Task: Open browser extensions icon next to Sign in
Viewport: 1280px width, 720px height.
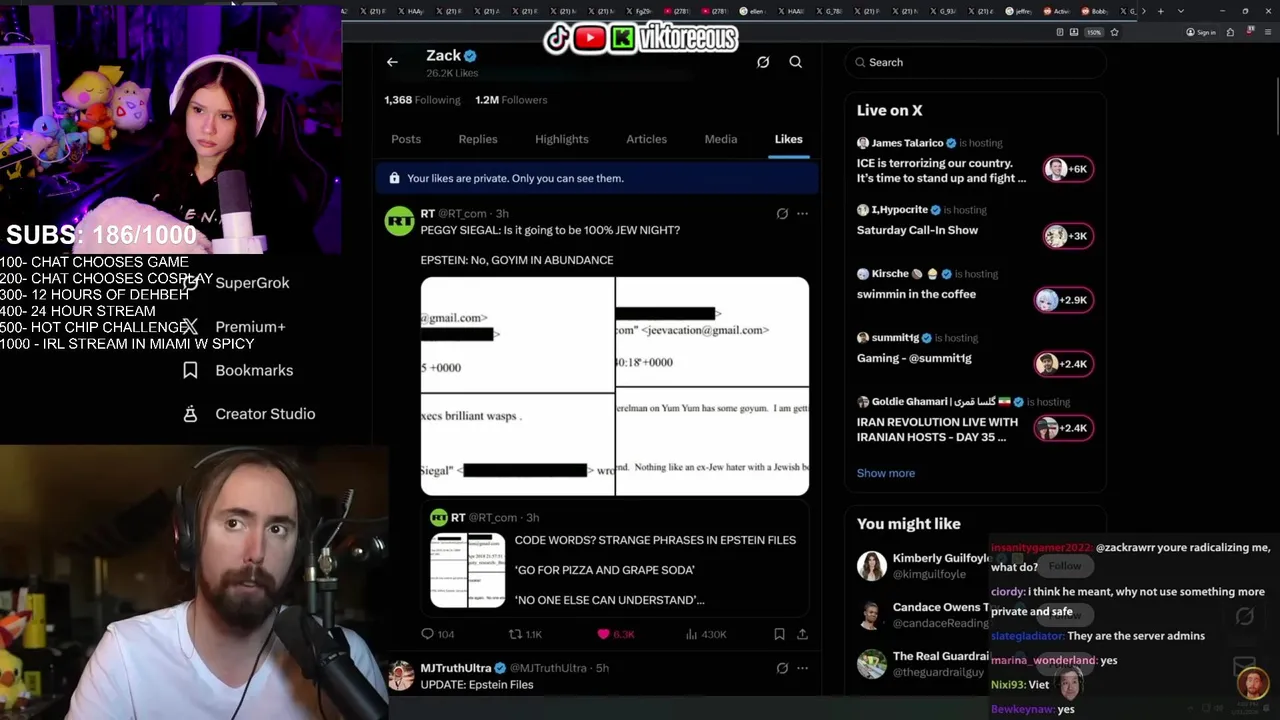Action: click(1230, 32)
